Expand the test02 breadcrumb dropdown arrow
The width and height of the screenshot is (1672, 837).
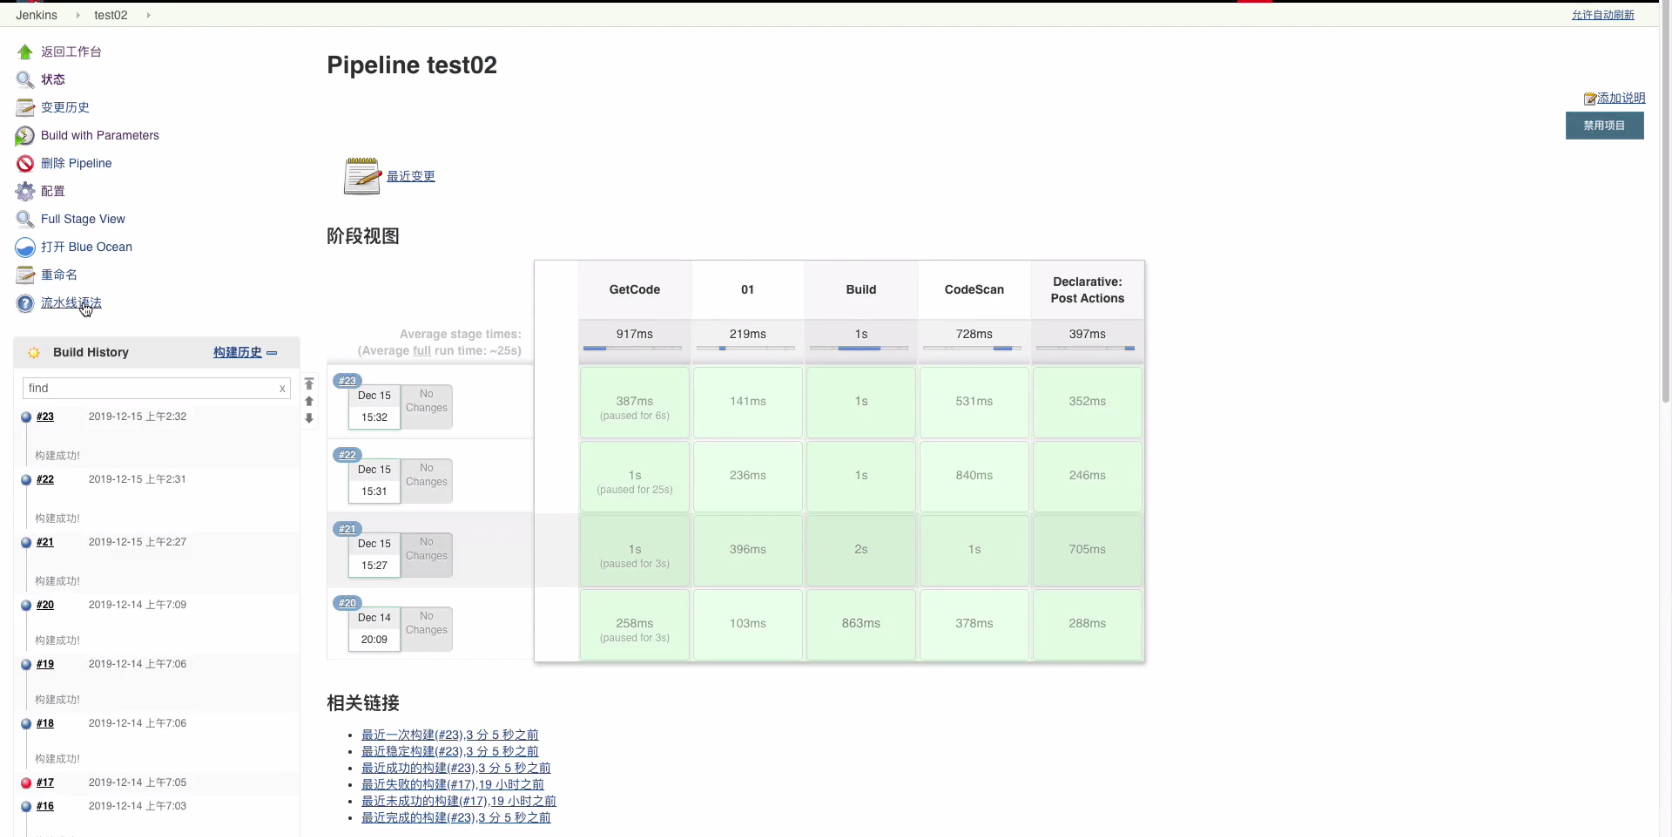(149, 15)
